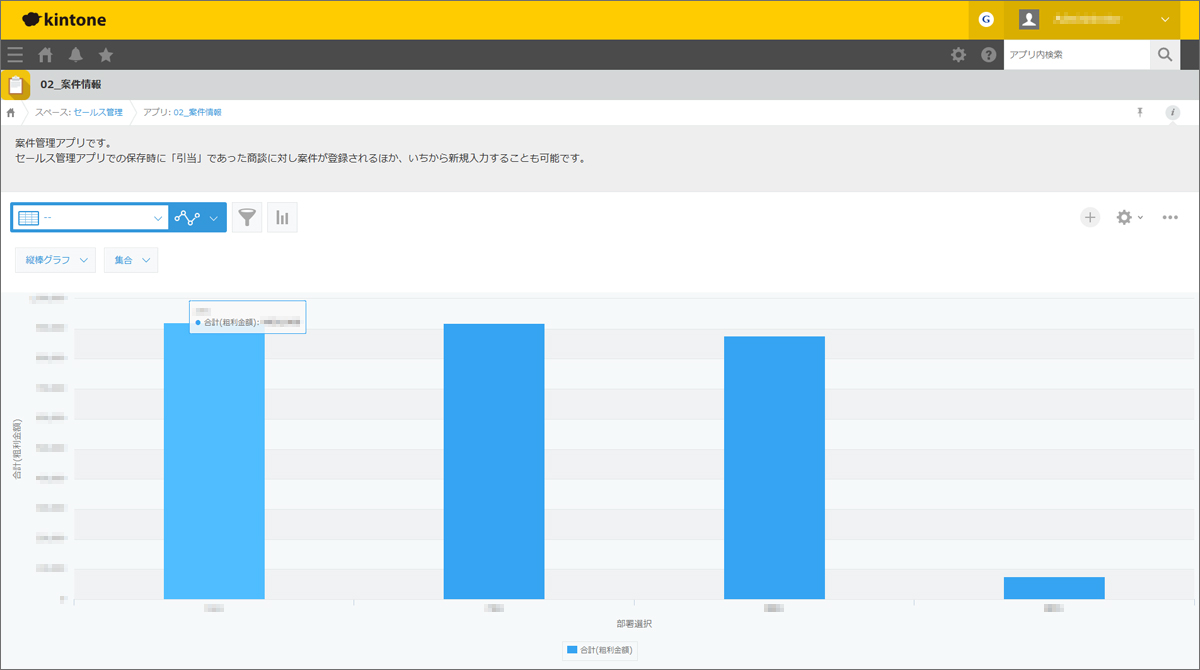Open the セールス管理 space link
Viewport: 1200px width, 670px height.
coord(98,112)
